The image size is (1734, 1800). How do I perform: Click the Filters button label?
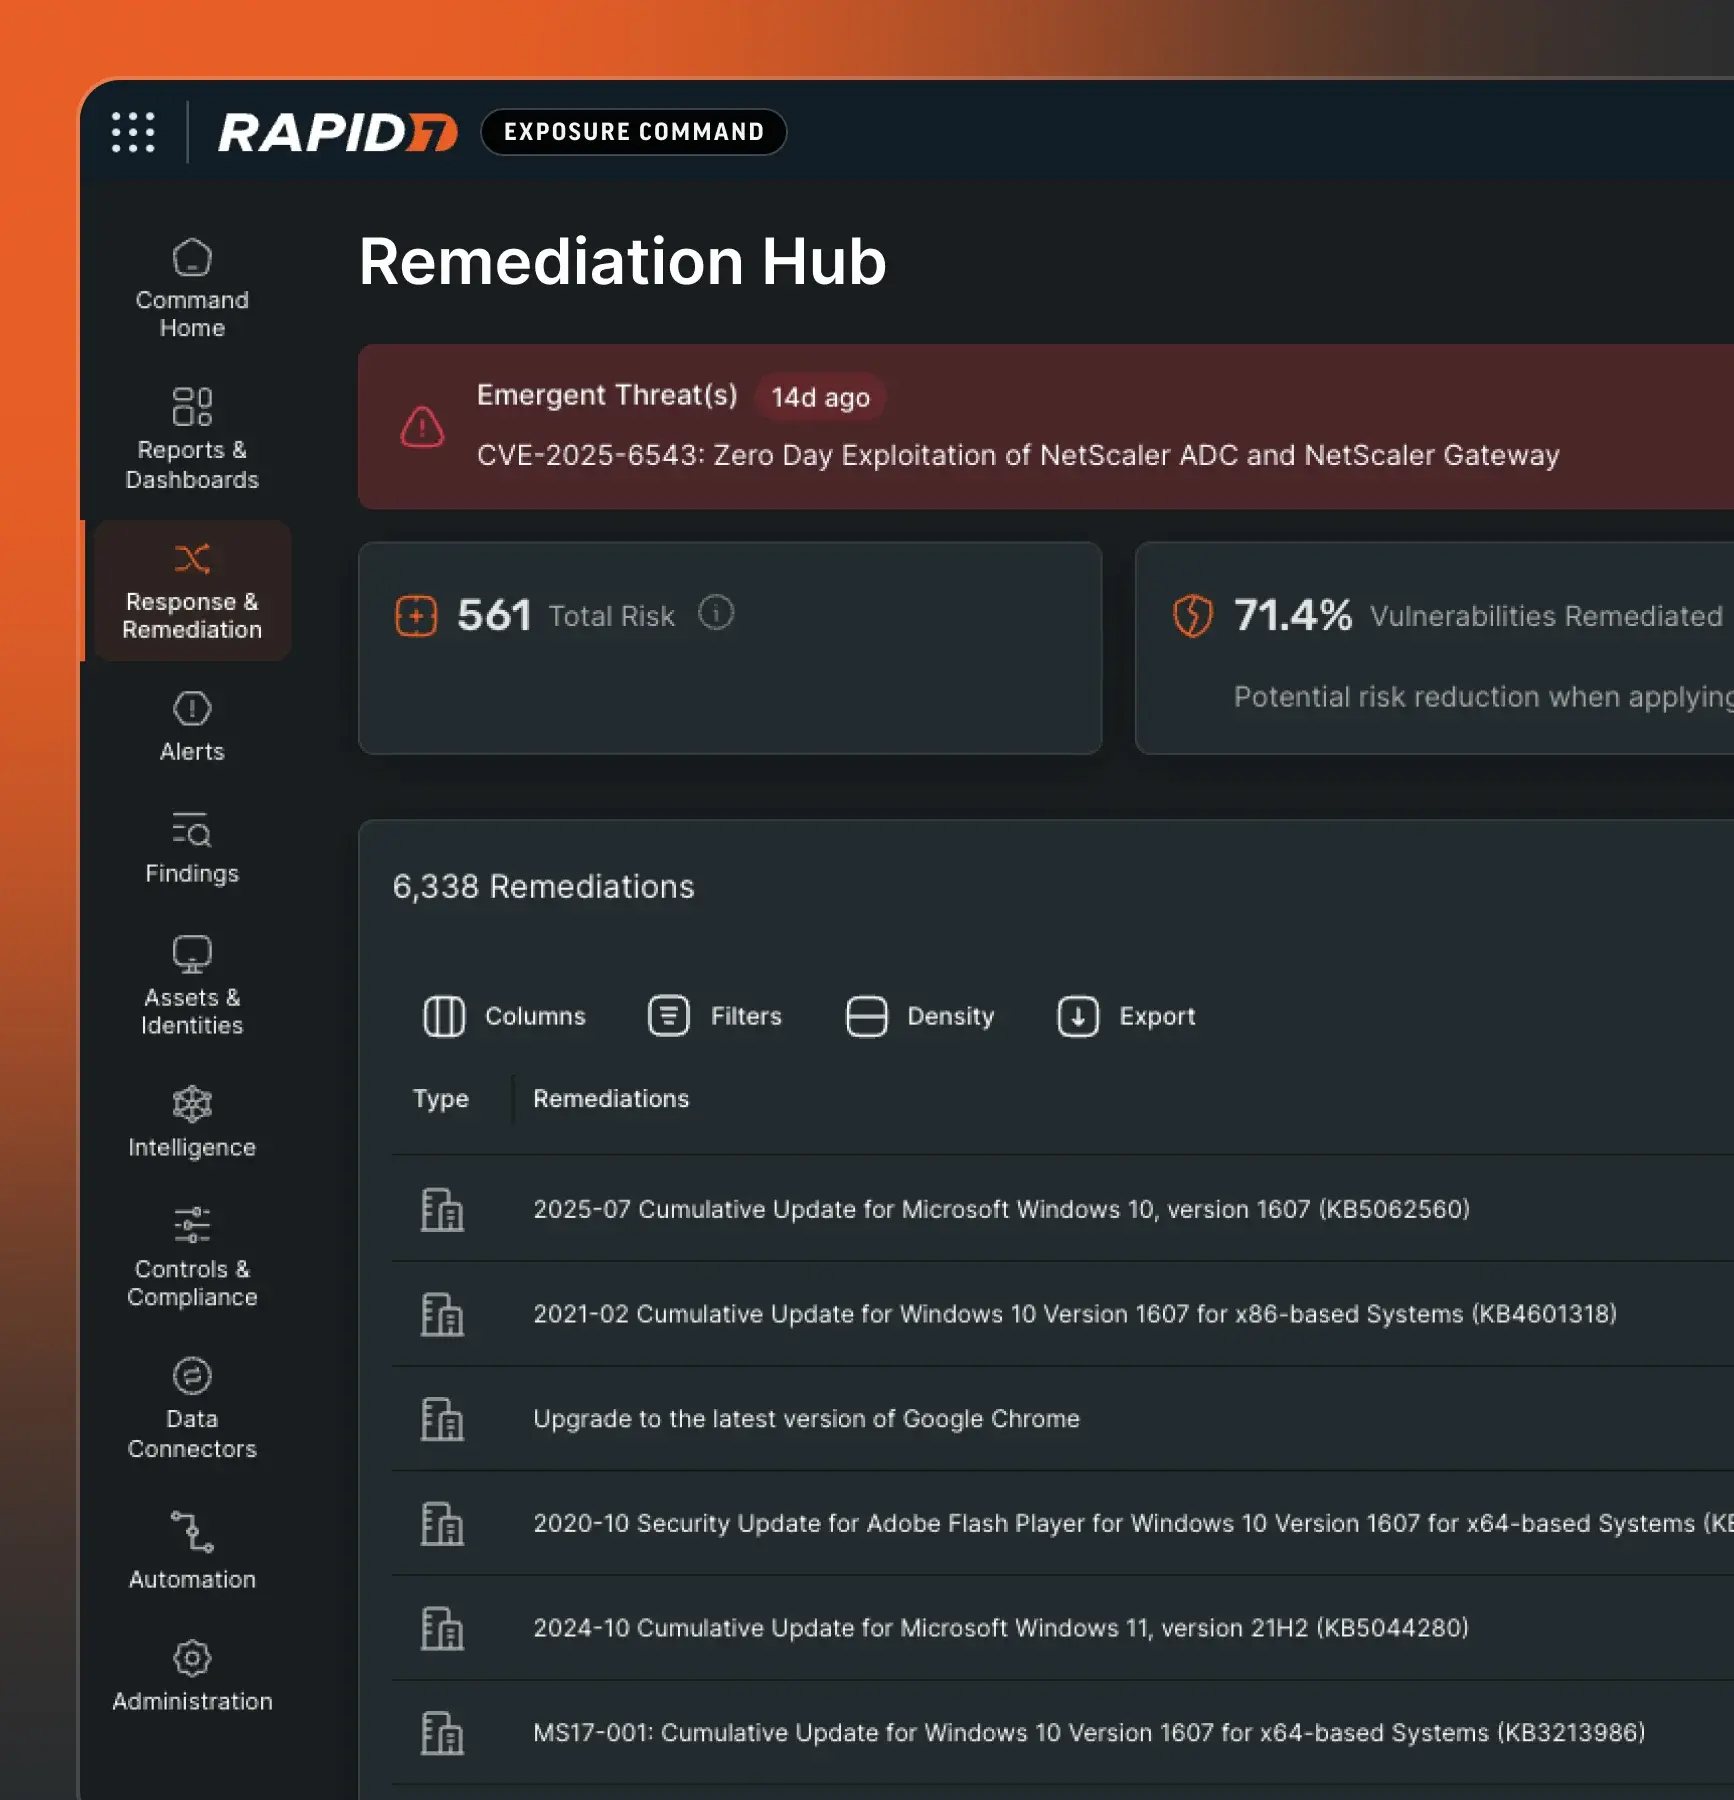point(746,1016)
